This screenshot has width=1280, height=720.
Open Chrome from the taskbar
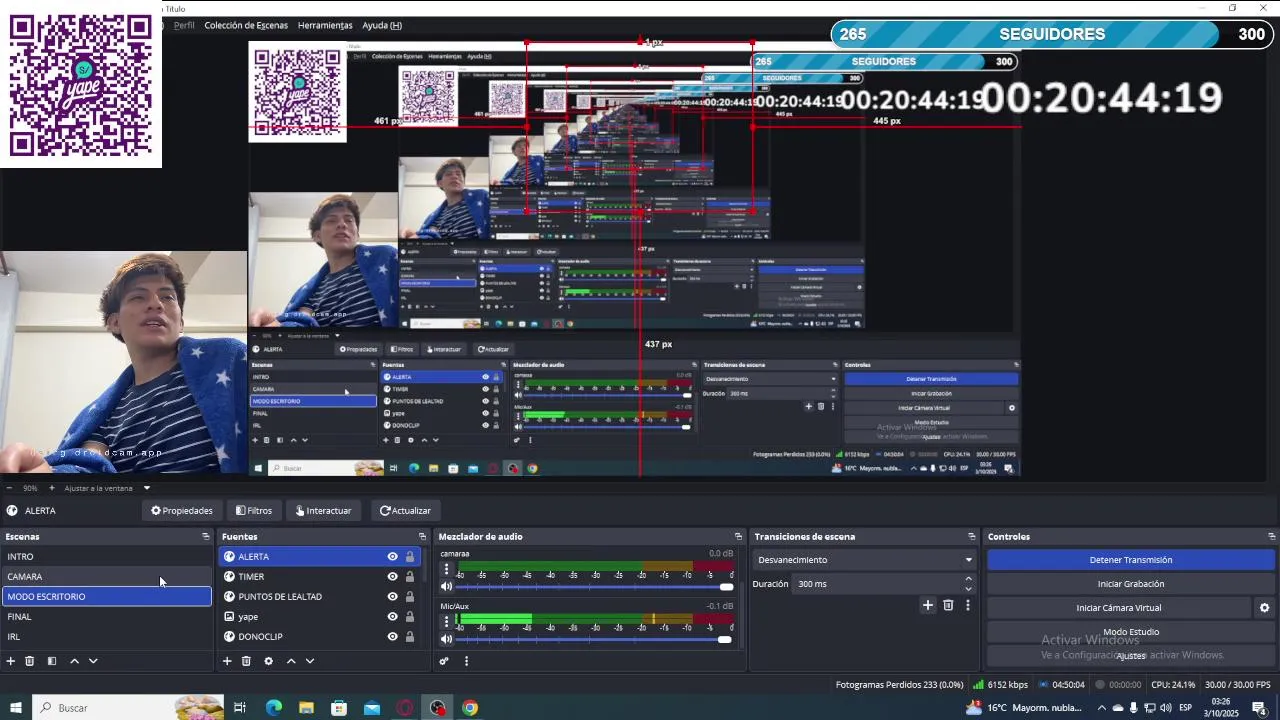point(469,708)
